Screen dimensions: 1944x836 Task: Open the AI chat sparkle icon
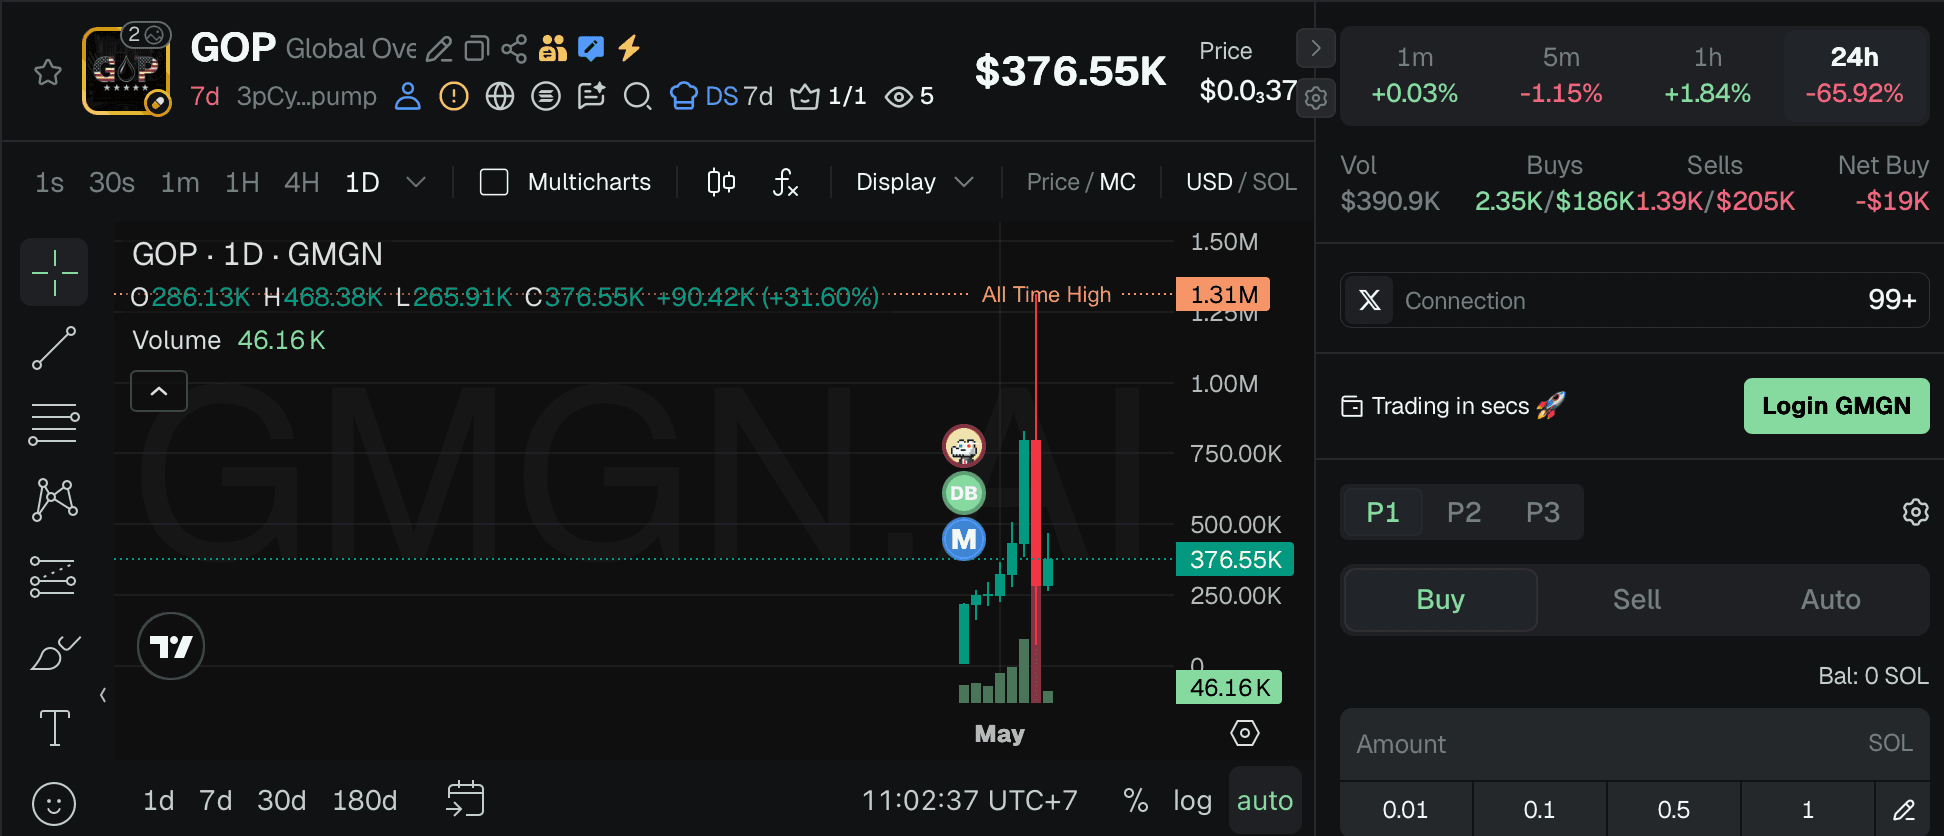click(592, 96)
